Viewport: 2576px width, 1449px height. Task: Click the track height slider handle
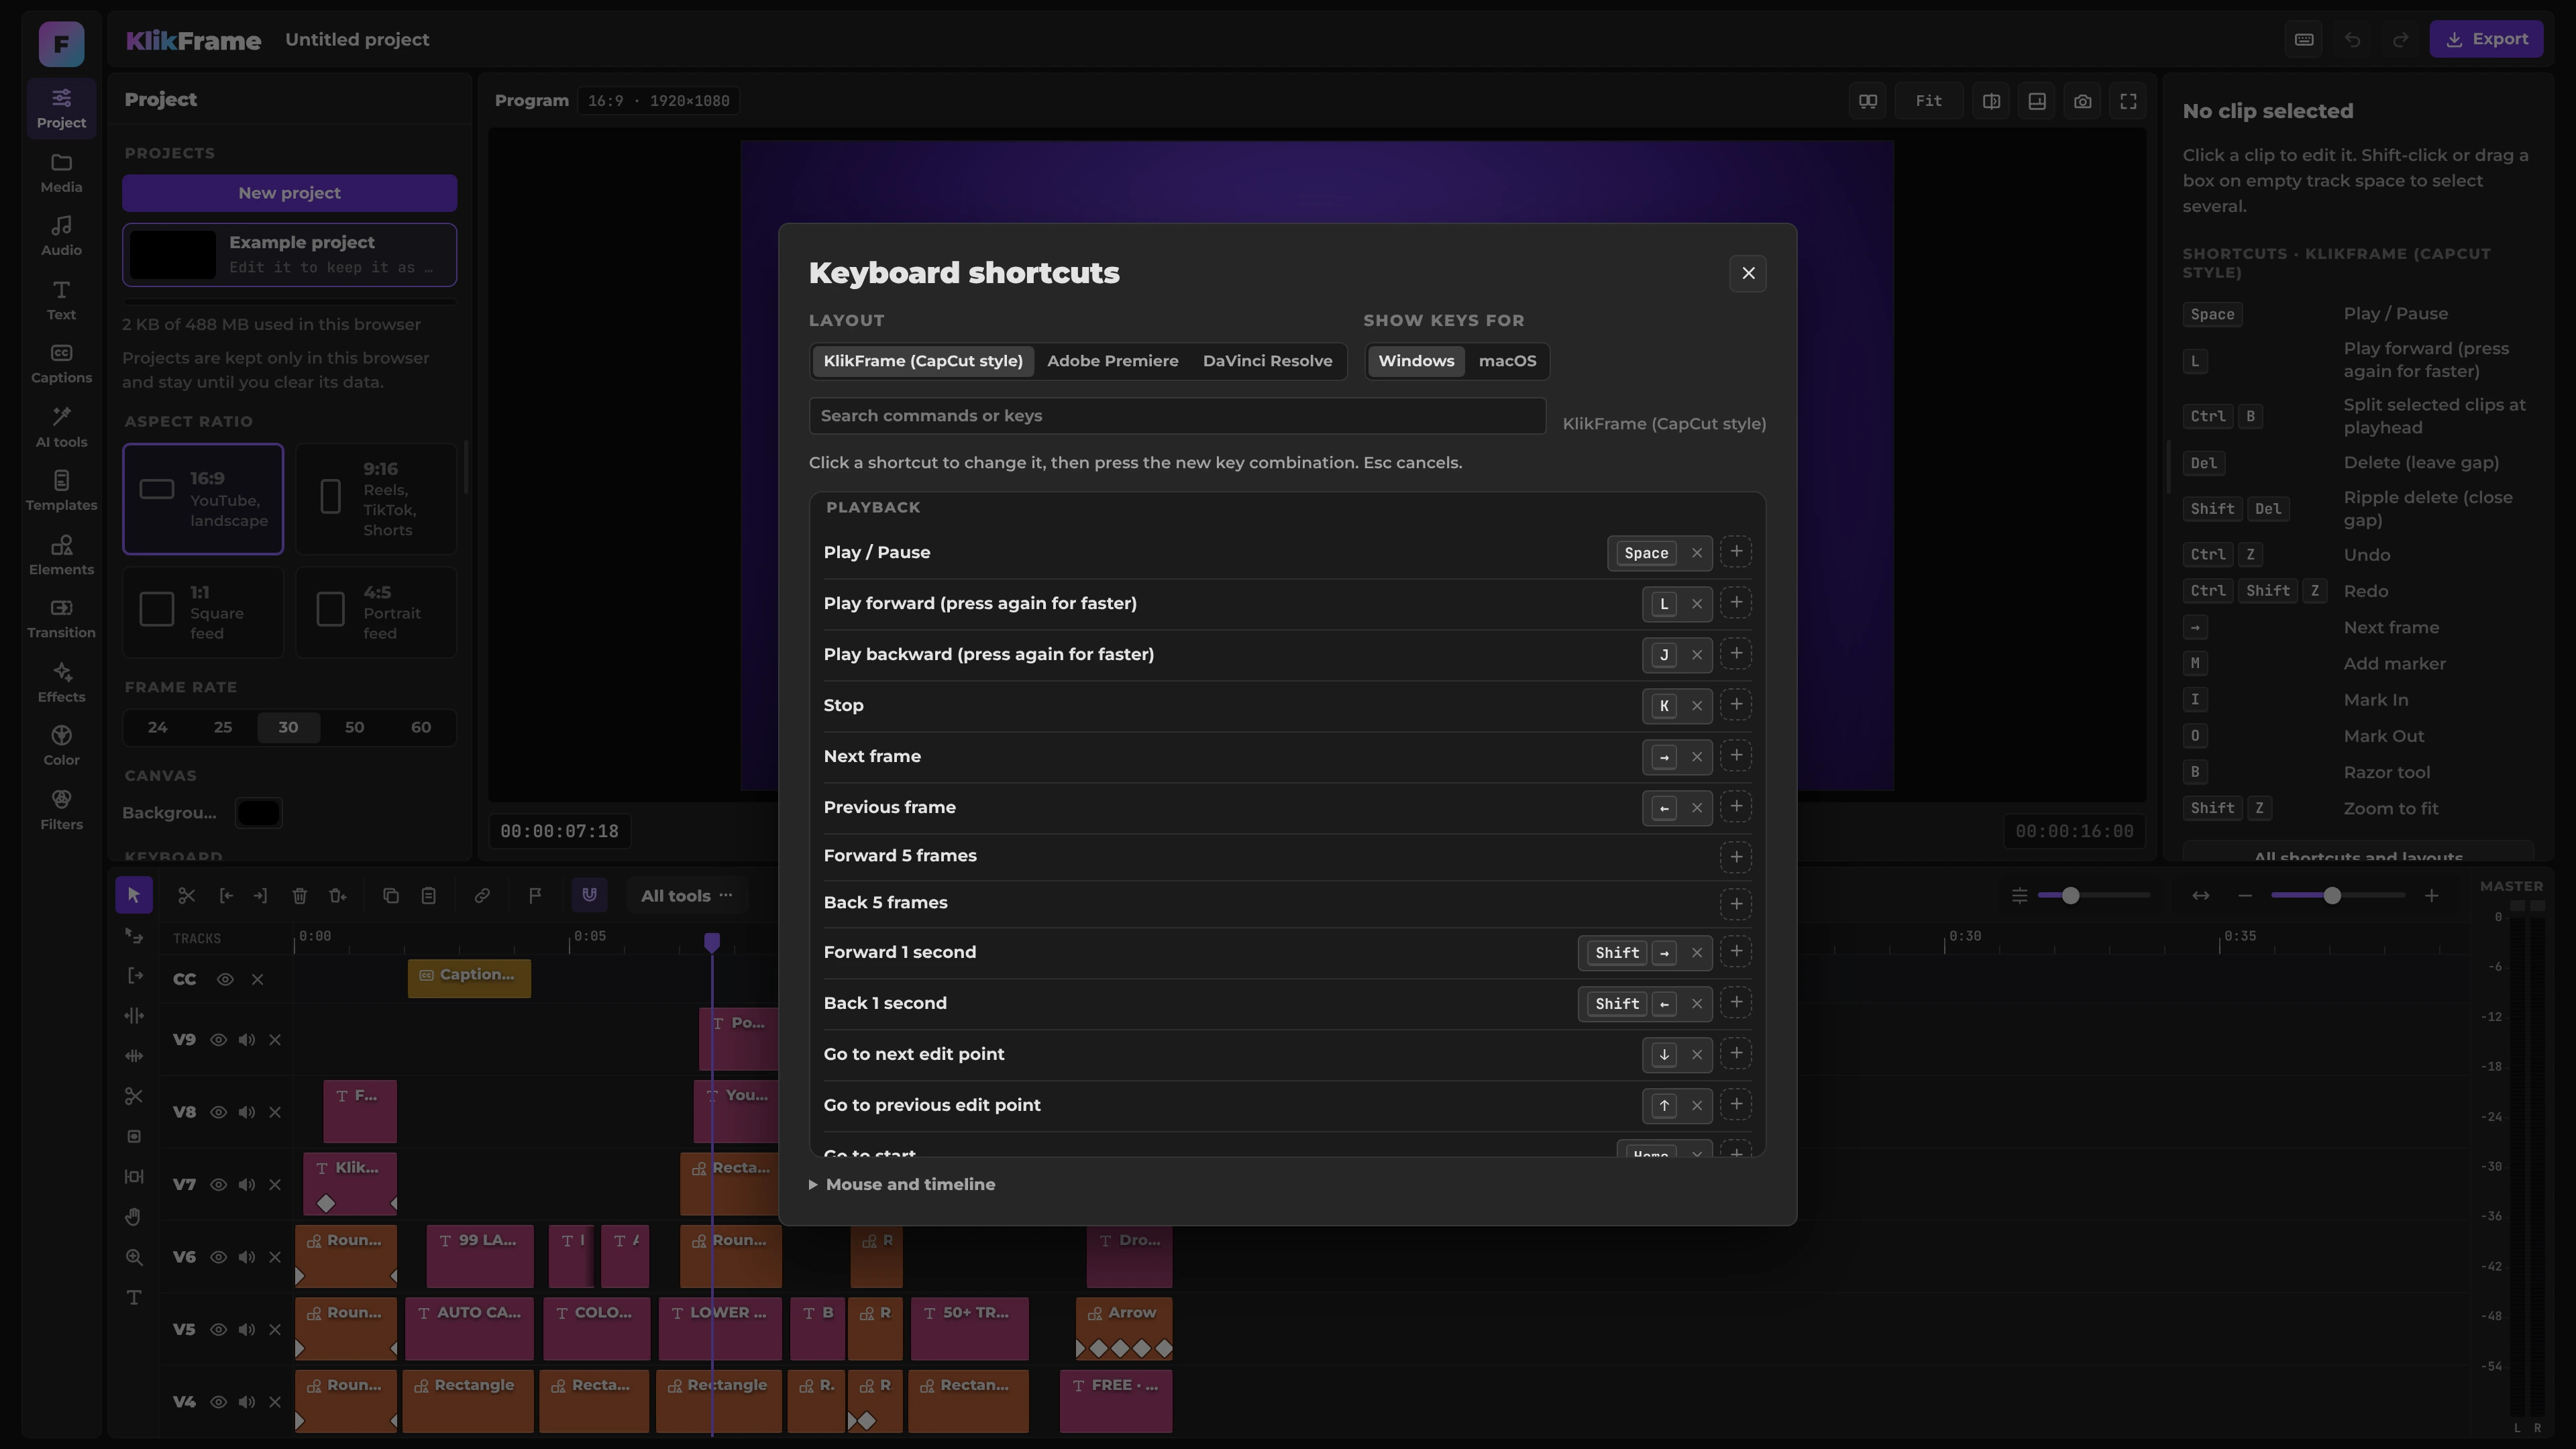tap(2071, 895)
